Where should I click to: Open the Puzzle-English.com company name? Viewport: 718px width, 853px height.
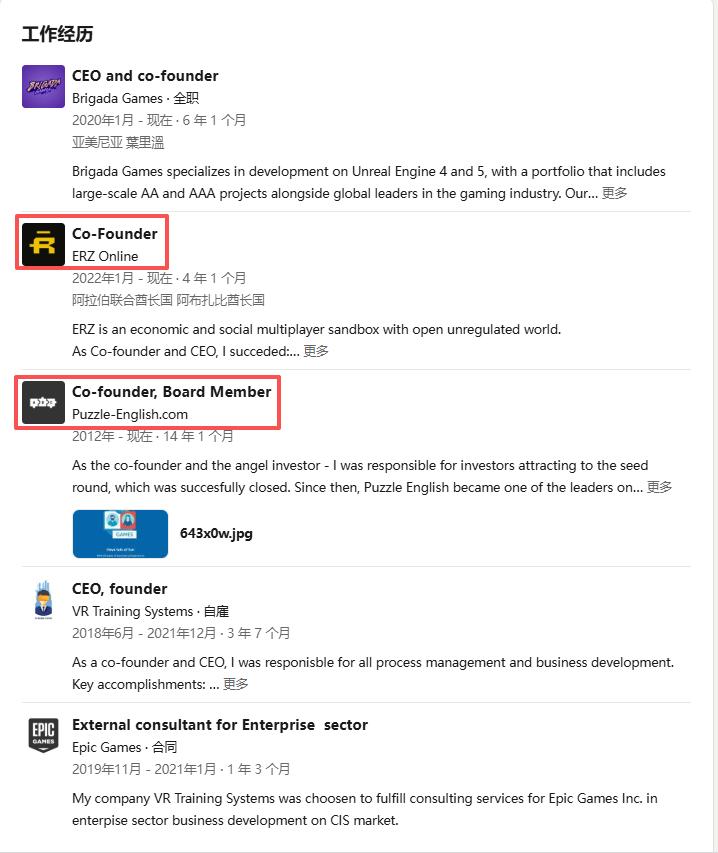130,415
